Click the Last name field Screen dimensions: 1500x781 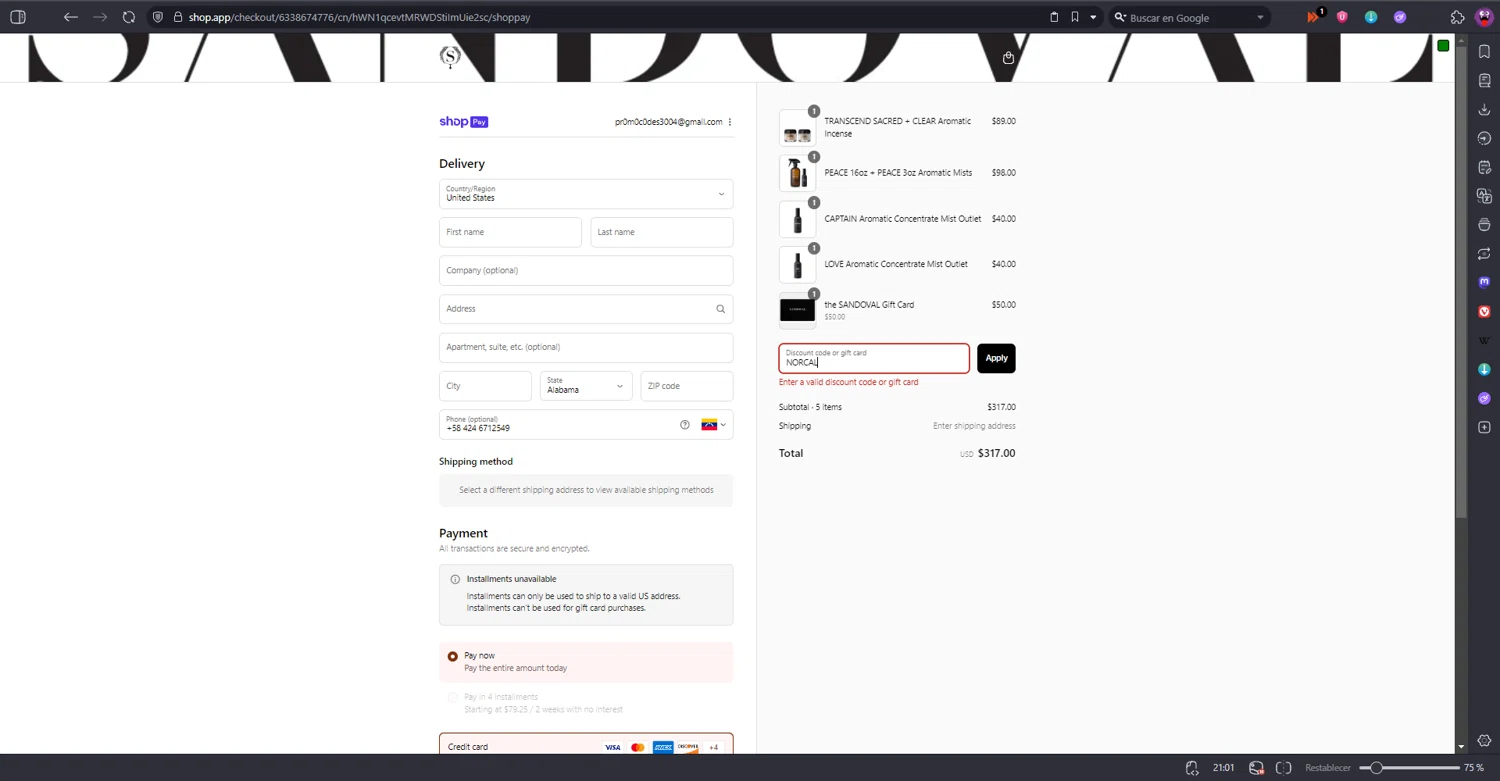click(662, 232)
